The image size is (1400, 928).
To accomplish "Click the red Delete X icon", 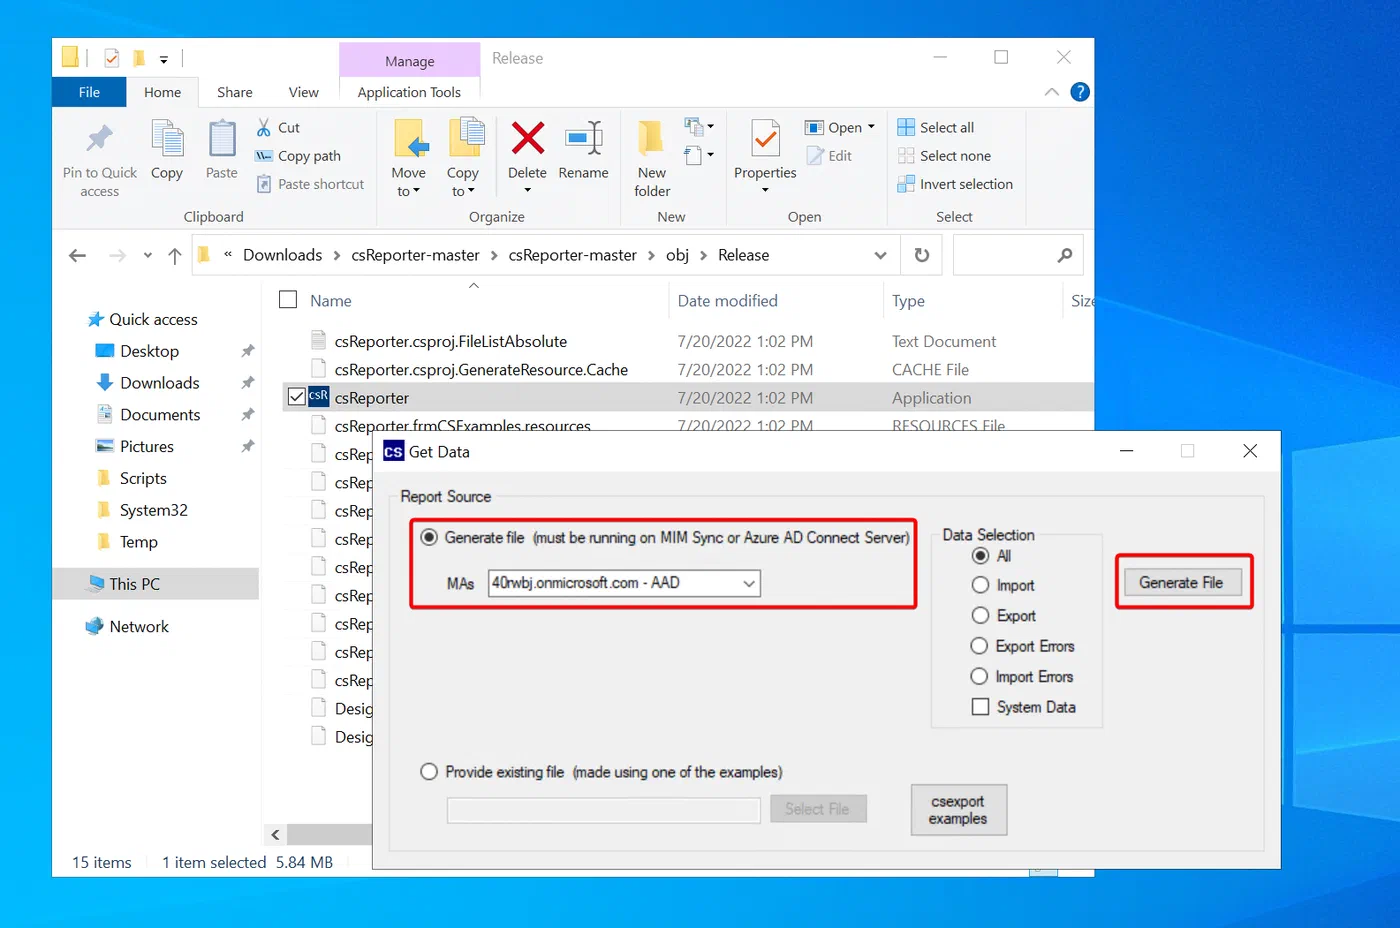I will pyautogui.click(x=527, y=138).
